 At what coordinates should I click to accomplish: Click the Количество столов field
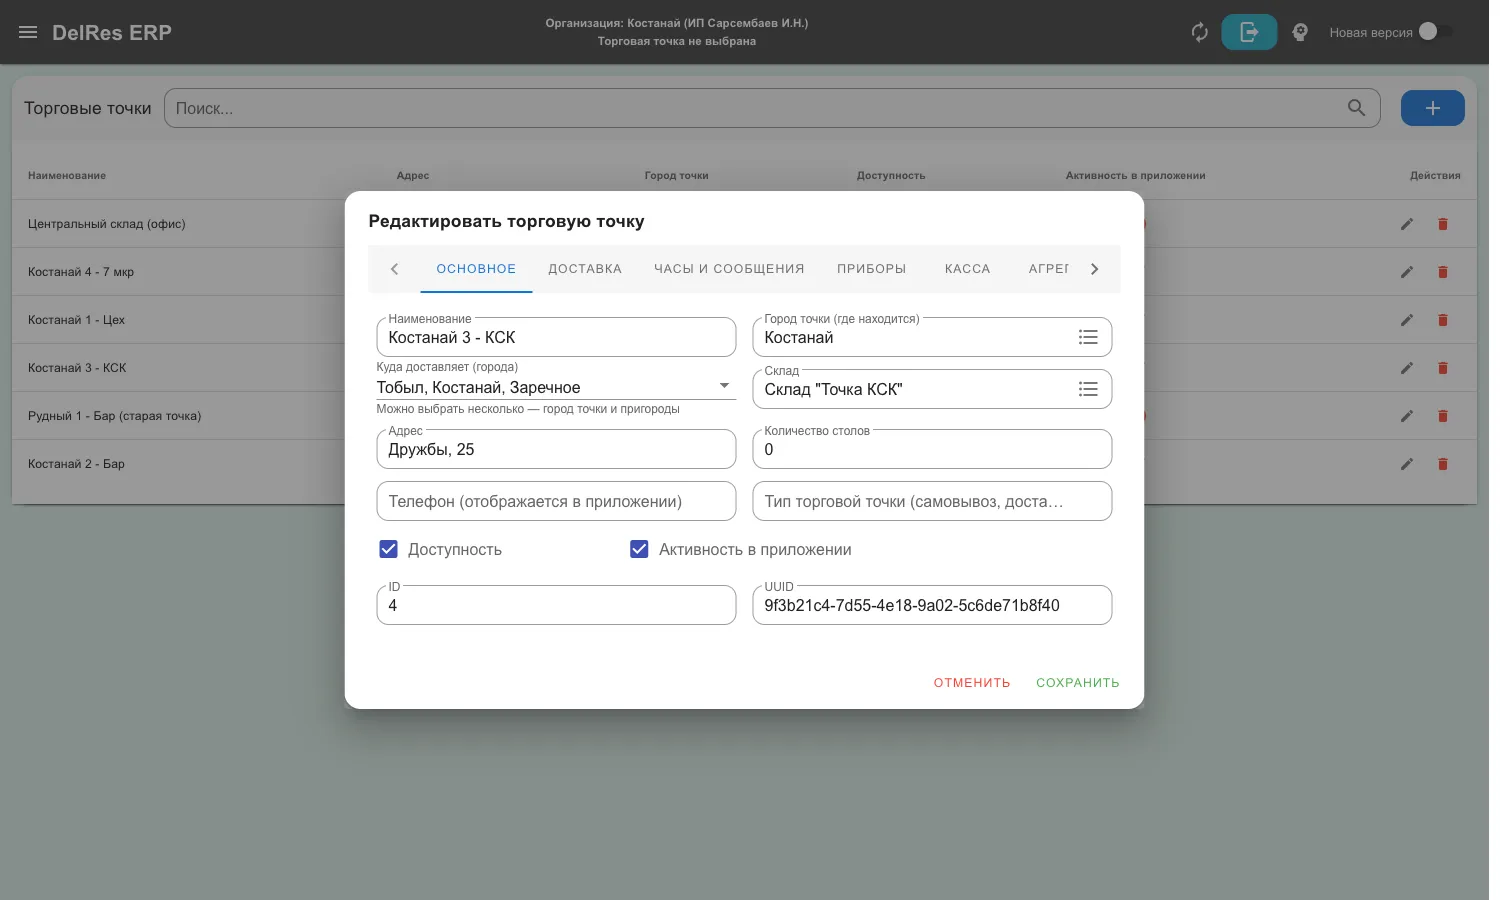932,449
